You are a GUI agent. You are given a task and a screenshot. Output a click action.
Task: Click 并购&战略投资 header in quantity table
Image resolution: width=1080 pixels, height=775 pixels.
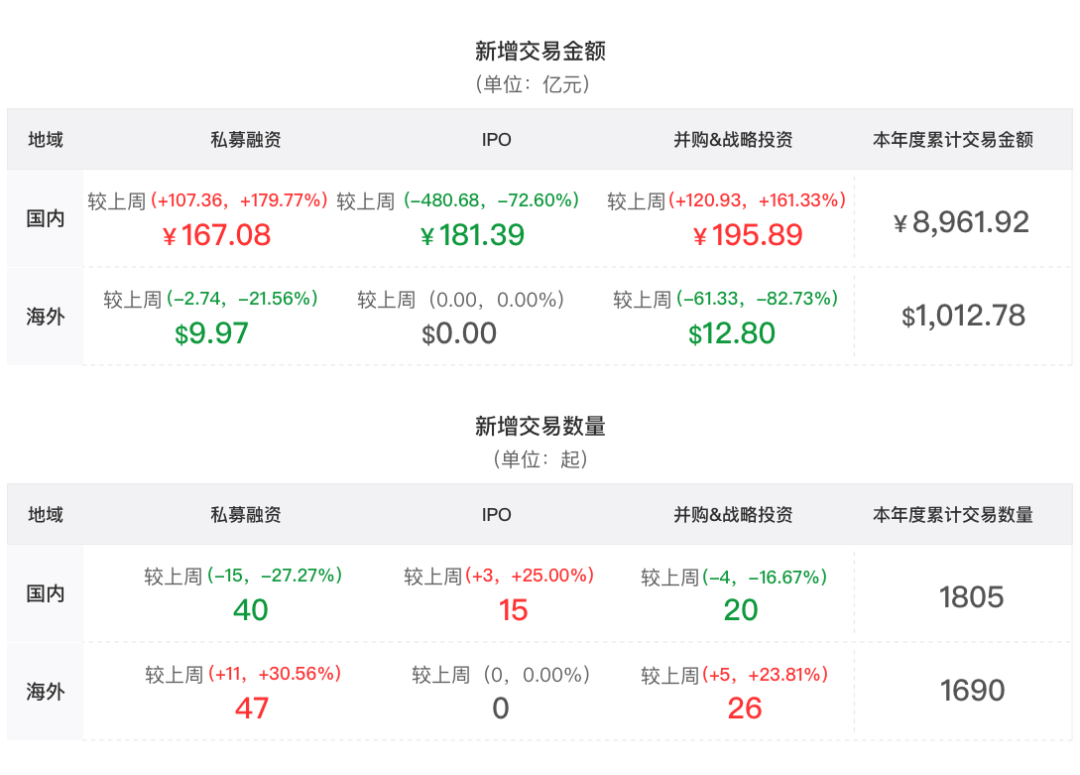[x=733, y=515]
